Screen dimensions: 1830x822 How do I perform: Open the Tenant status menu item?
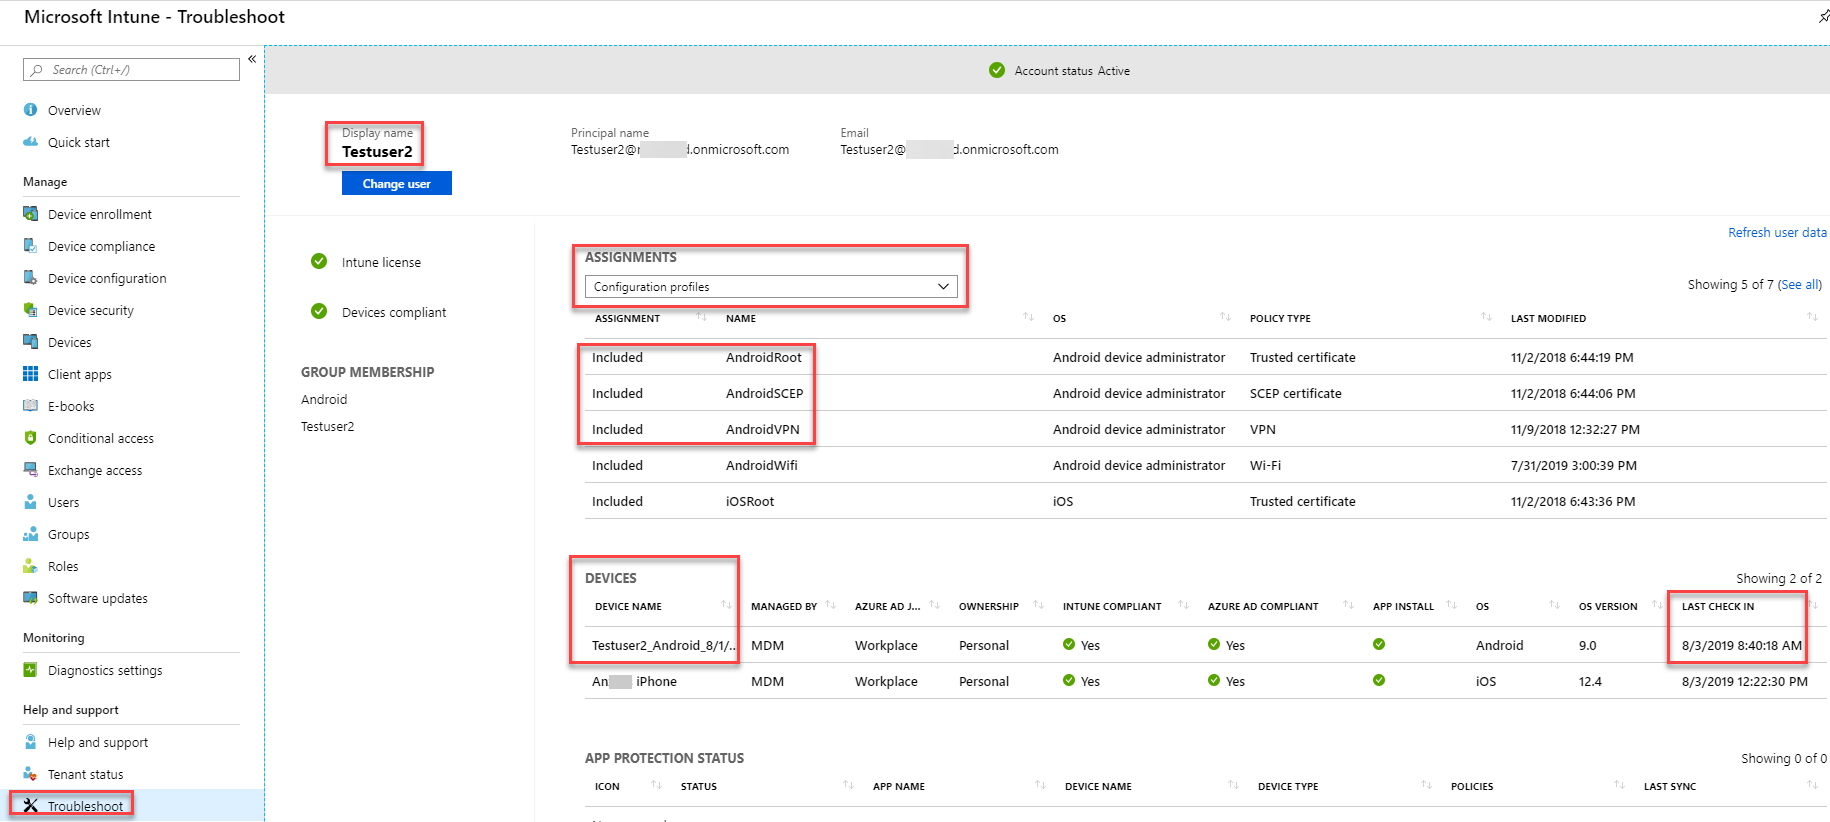click(86, 774)
